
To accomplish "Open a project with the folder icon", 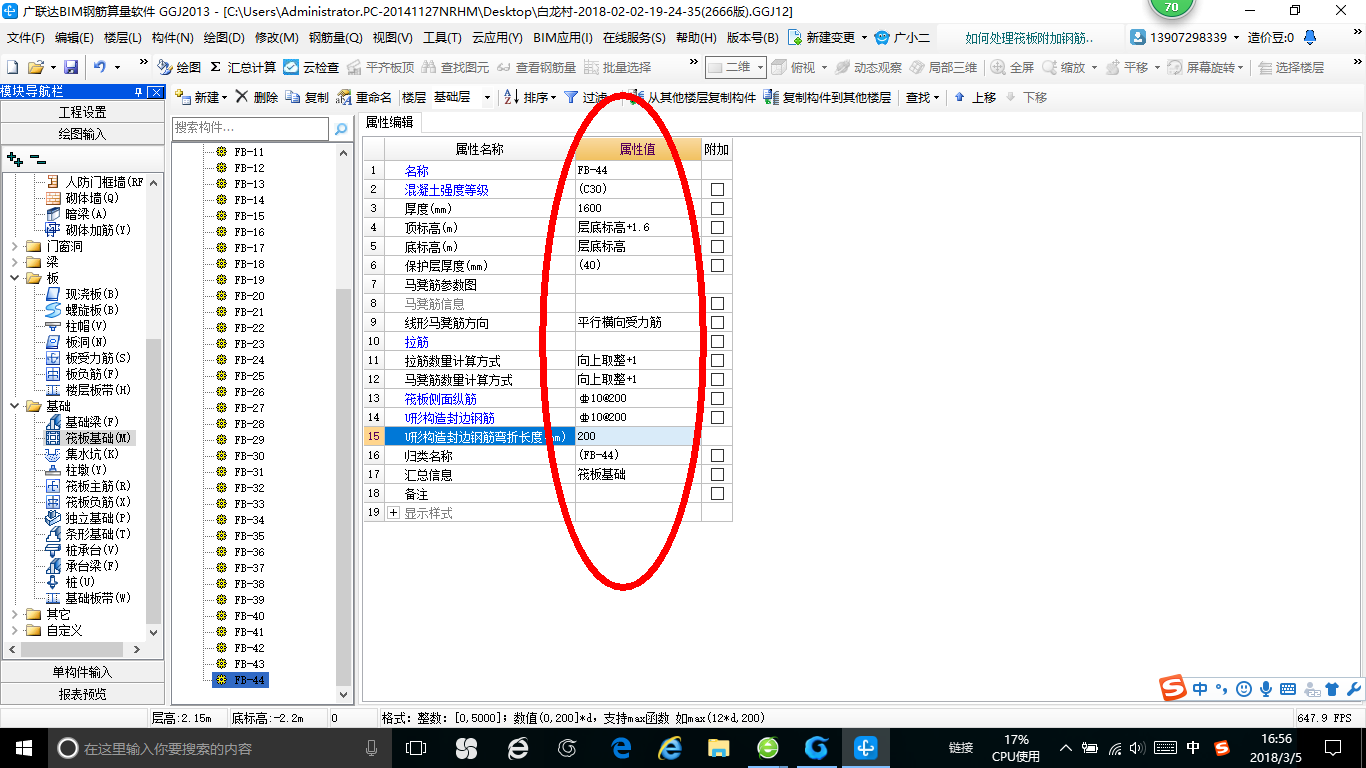I will tap(35, 67).
